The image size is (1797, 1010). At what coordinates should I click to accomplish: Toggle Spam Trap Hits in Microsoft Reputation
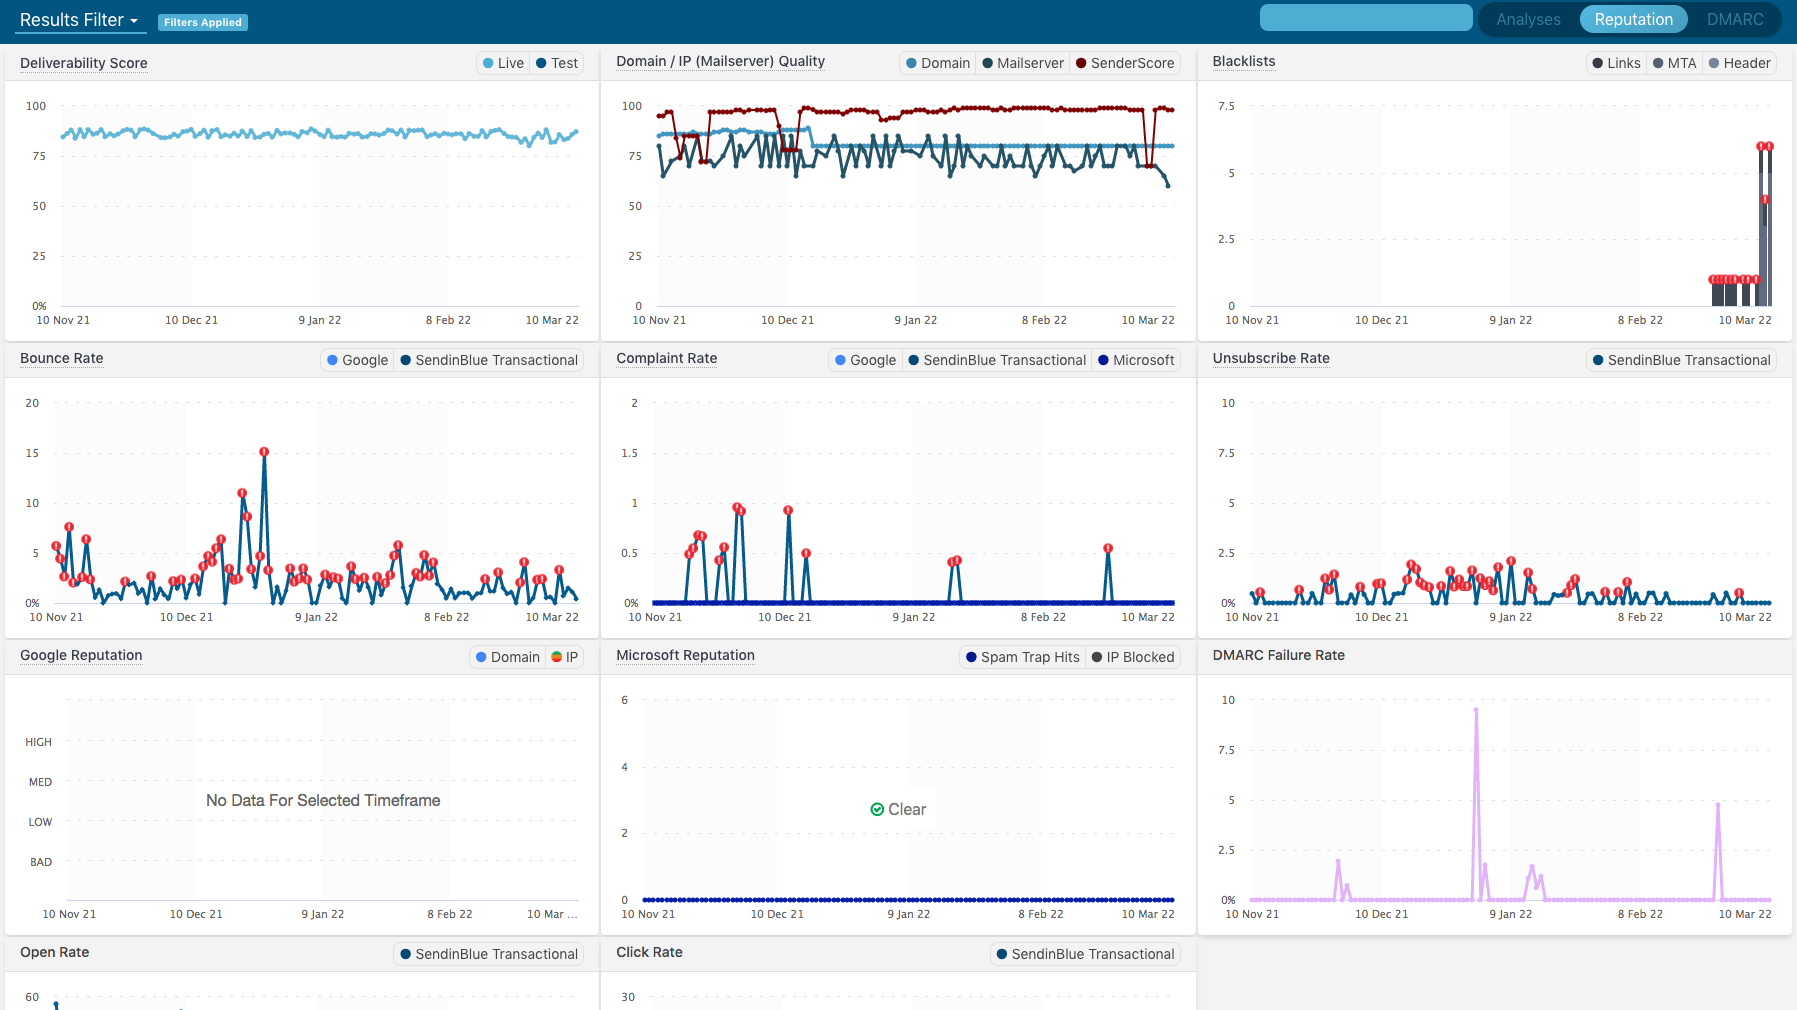click(x=1022, y=657)
